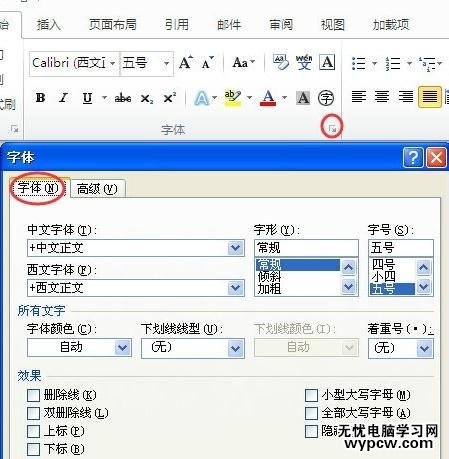
Task: Click the Justify alignment icon
Action: coord(430,97)
